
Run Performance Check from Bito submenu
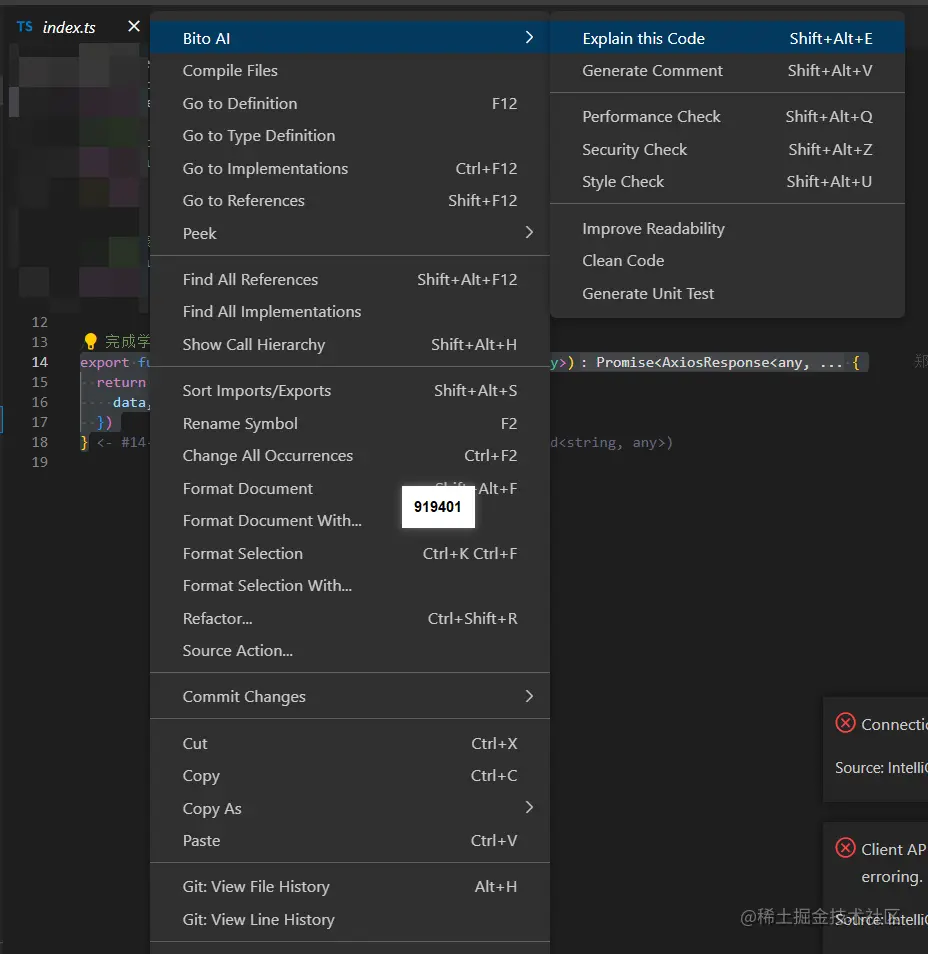click(727, 116)
